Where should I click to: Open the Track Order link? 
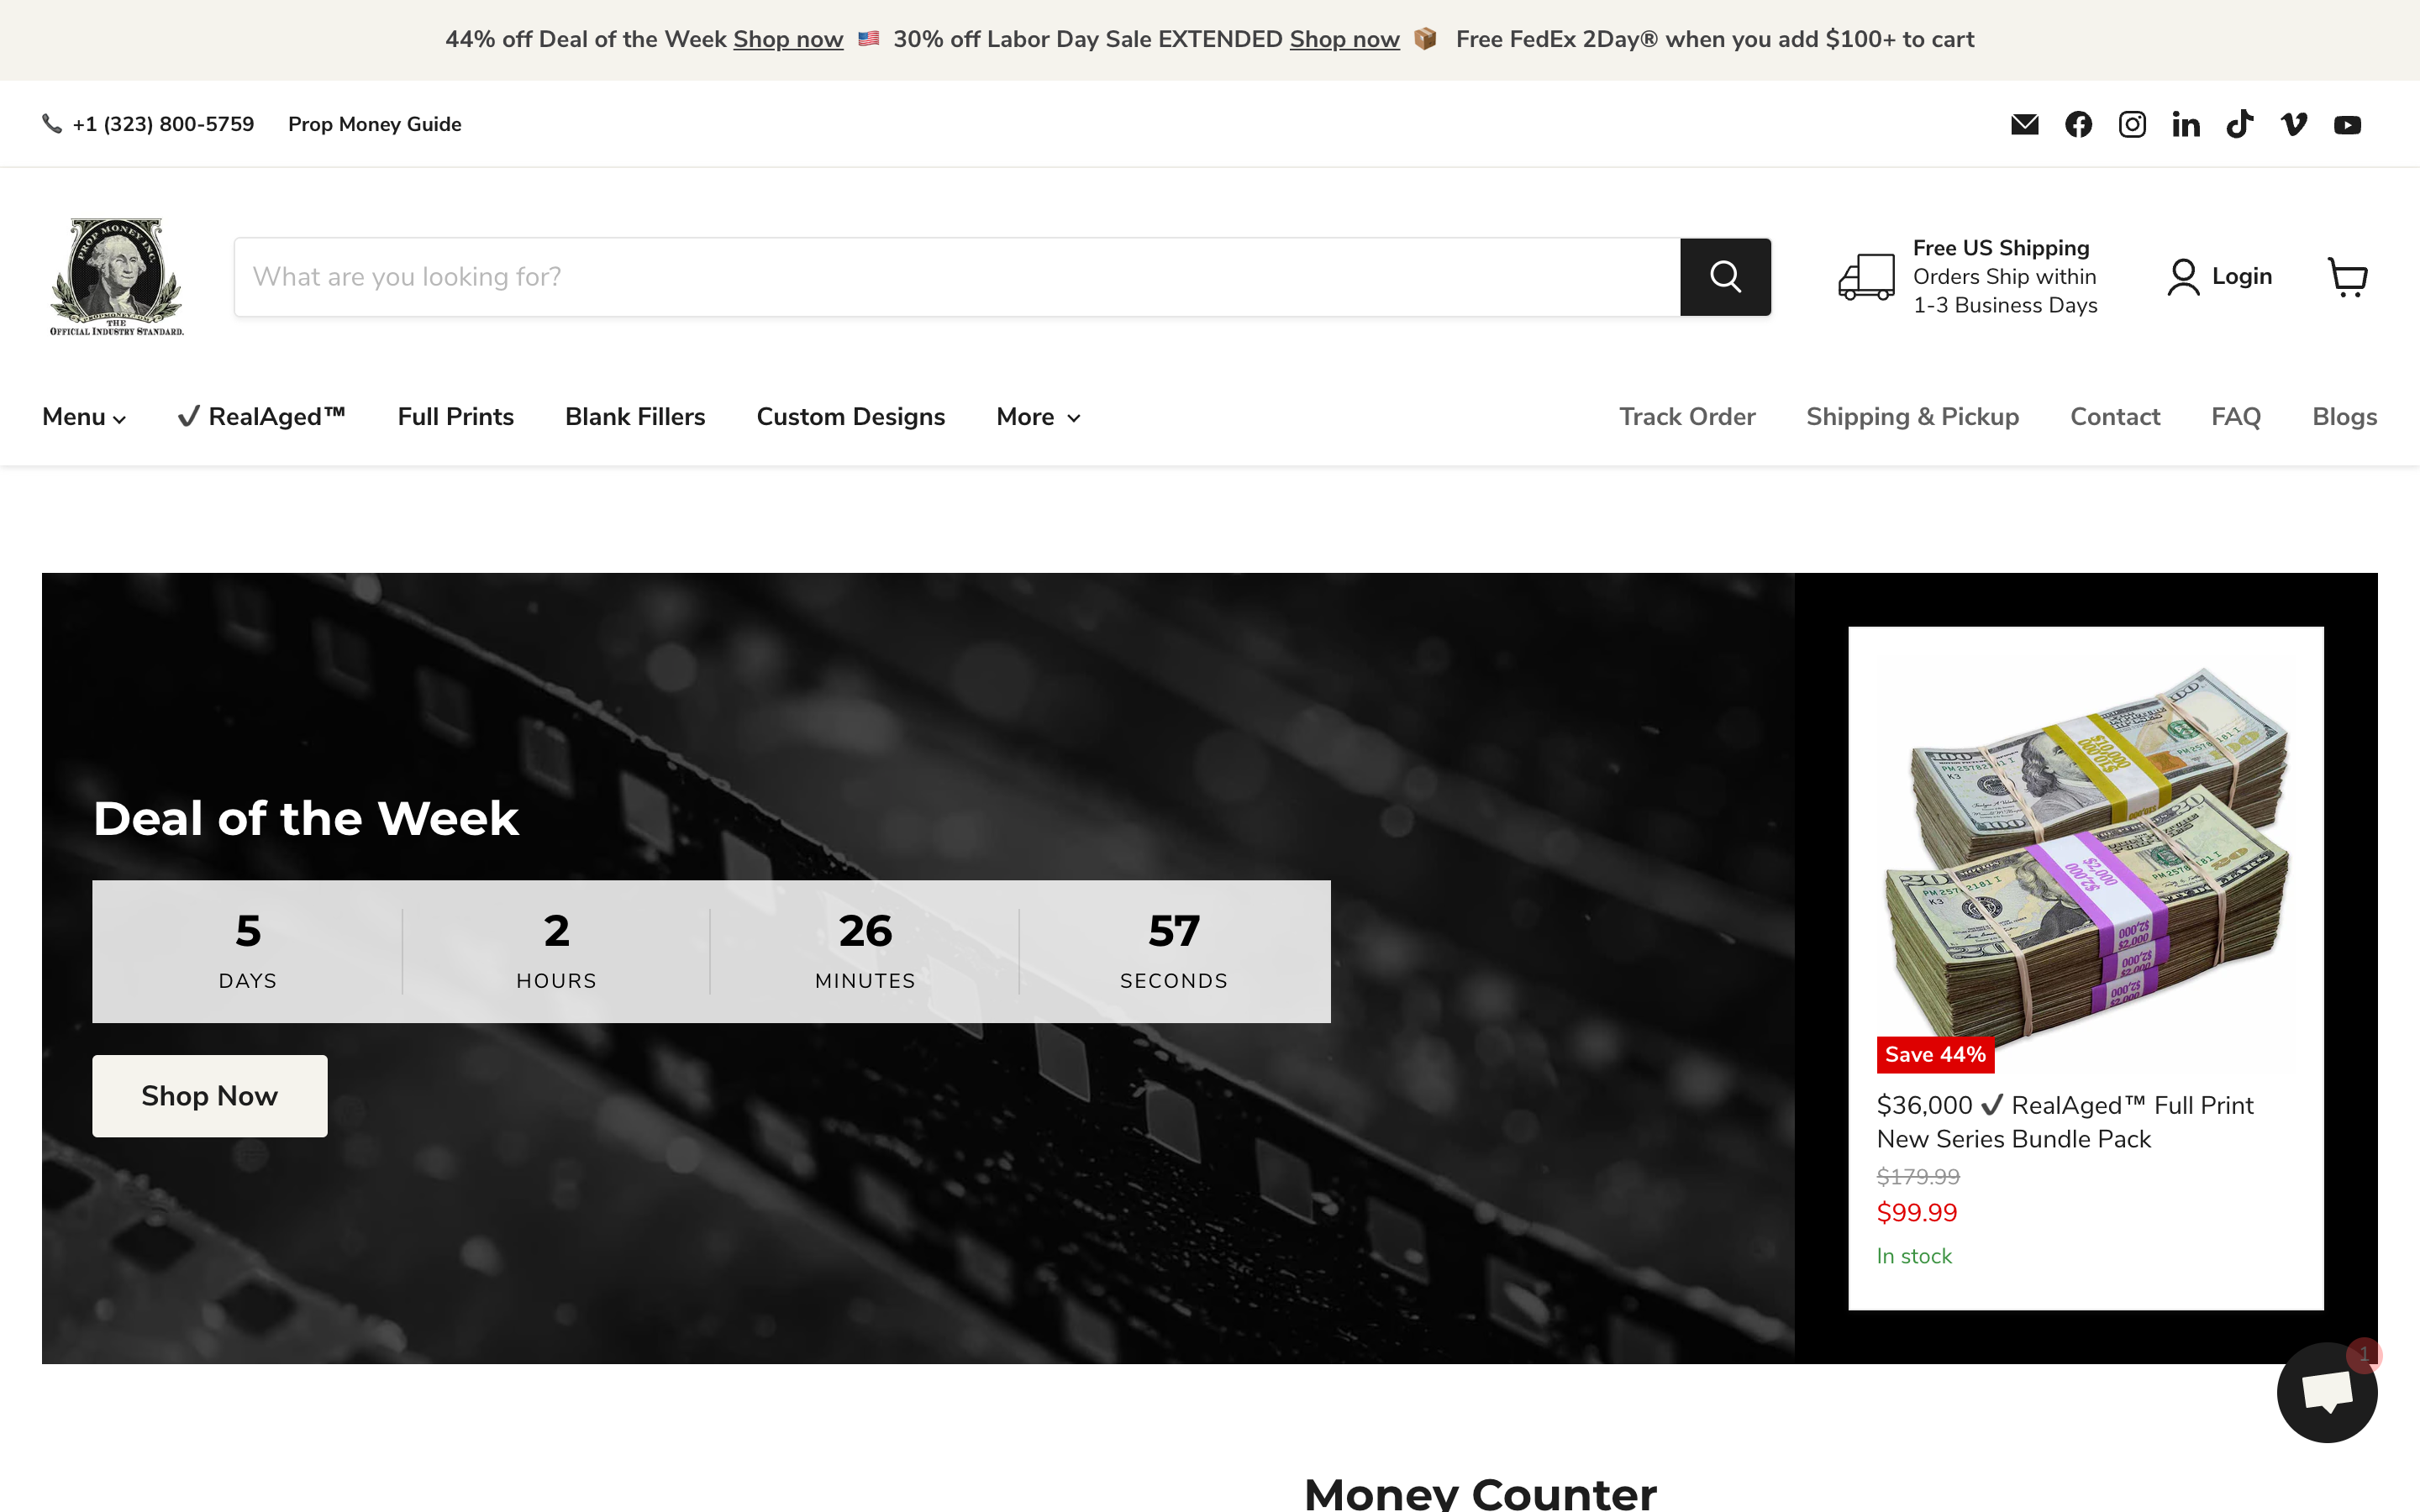coord(1687,416)
